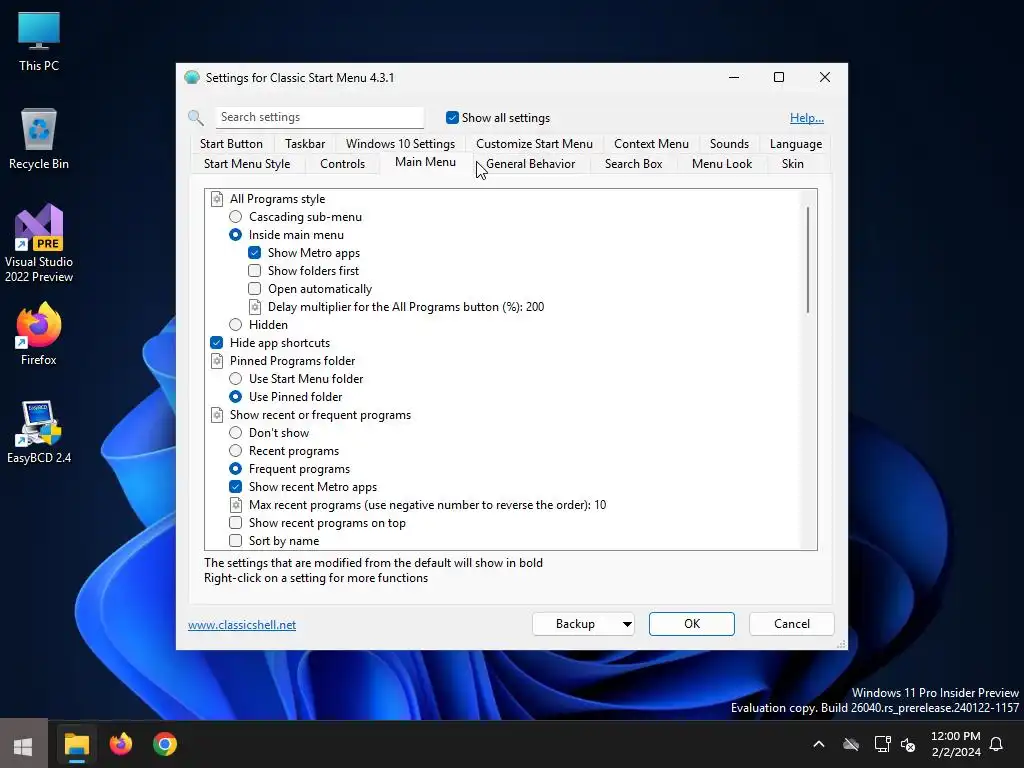Open the Recycle Bin desktop icon

click(39, 140)
